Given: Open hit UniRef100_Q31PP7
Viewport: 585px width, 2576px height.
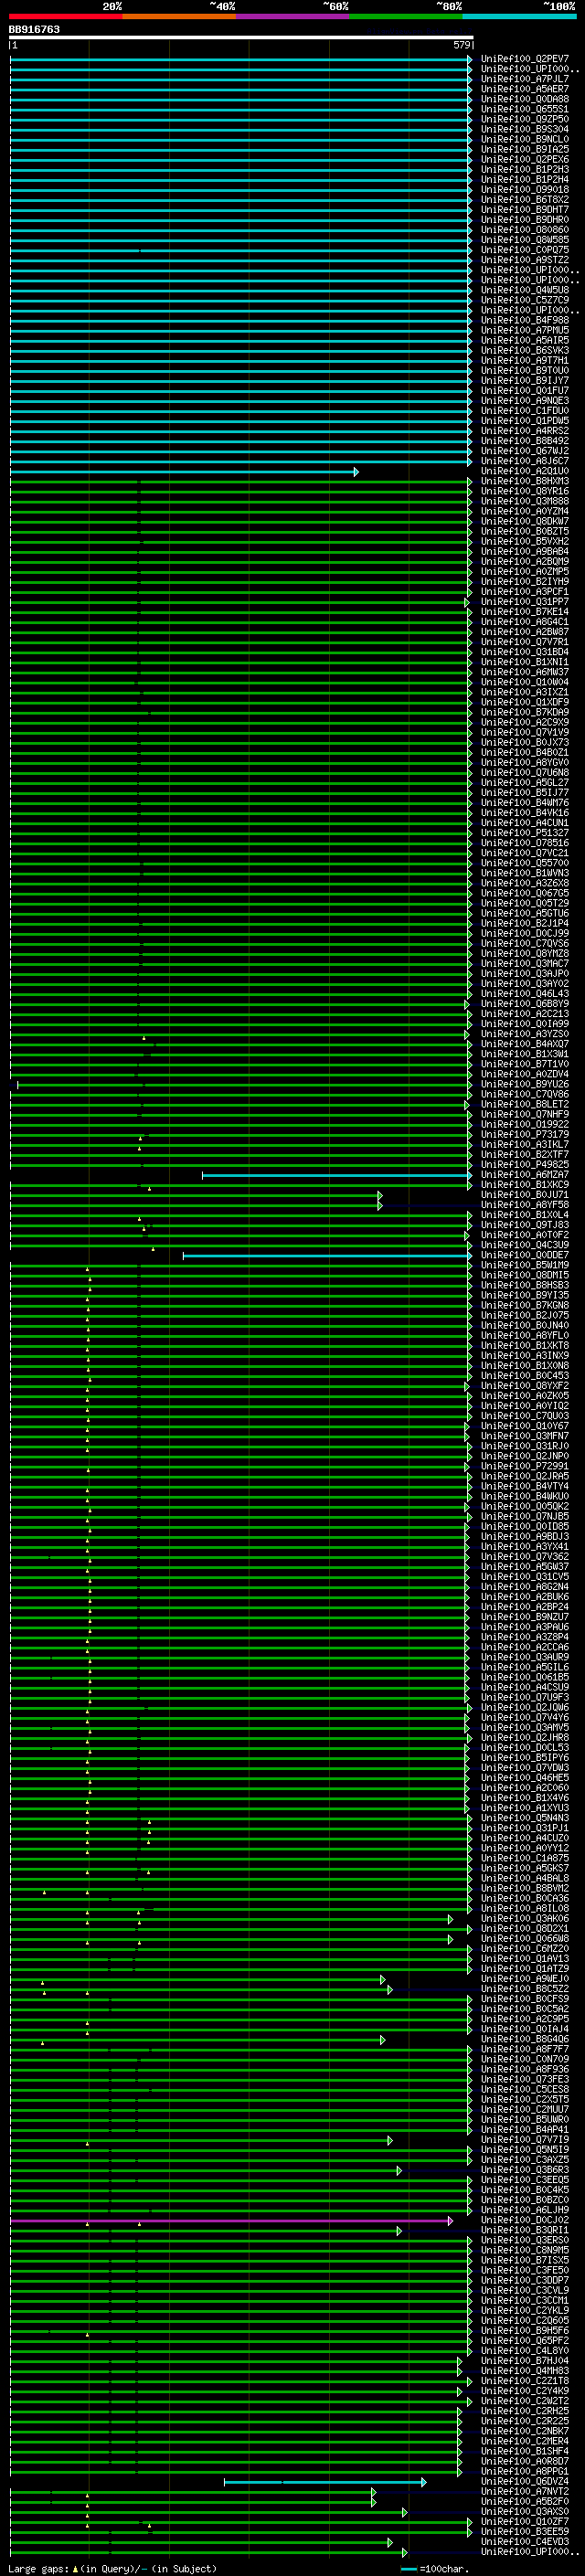Looking at the screenshot, I should (x=525, y=602).
